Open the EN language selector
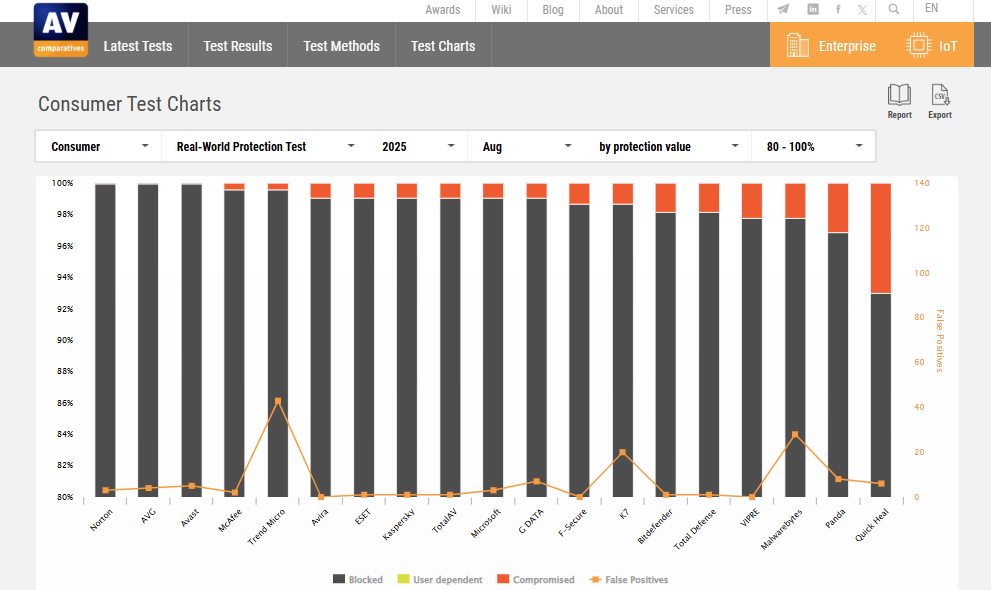This screenshot has width=991, height=590. click(932, 8)
